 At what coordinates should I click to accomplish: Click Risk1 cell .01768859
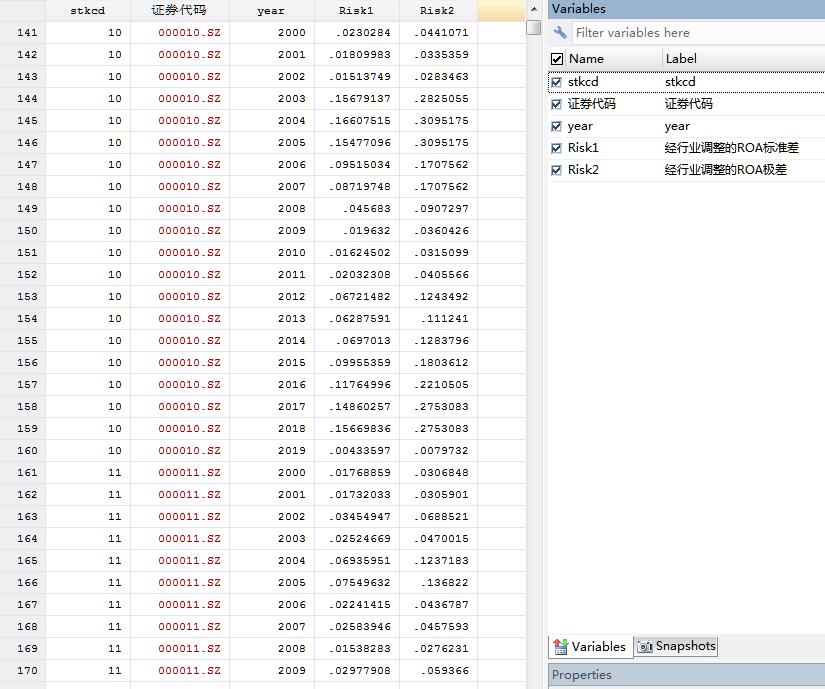(x=357, y=473)
